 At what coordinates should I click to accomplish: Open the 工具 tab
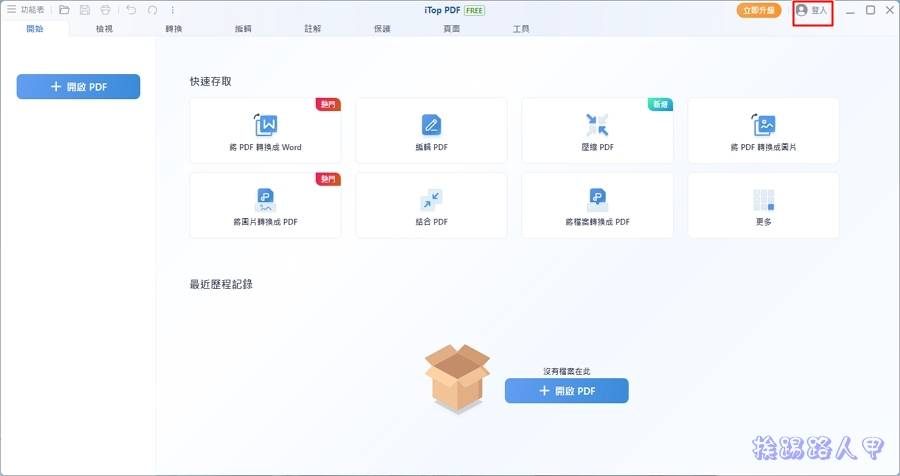pyautogui.click(x=521, y=29)
